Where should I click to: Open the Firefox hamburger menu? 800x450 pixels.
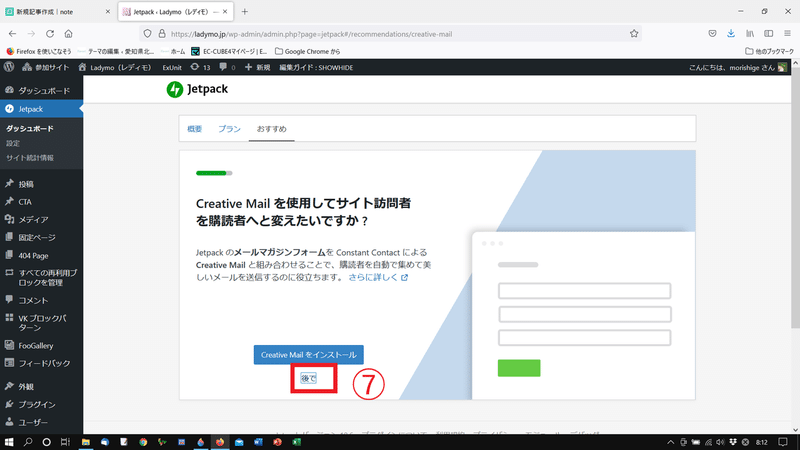click(x=787, y=34)
